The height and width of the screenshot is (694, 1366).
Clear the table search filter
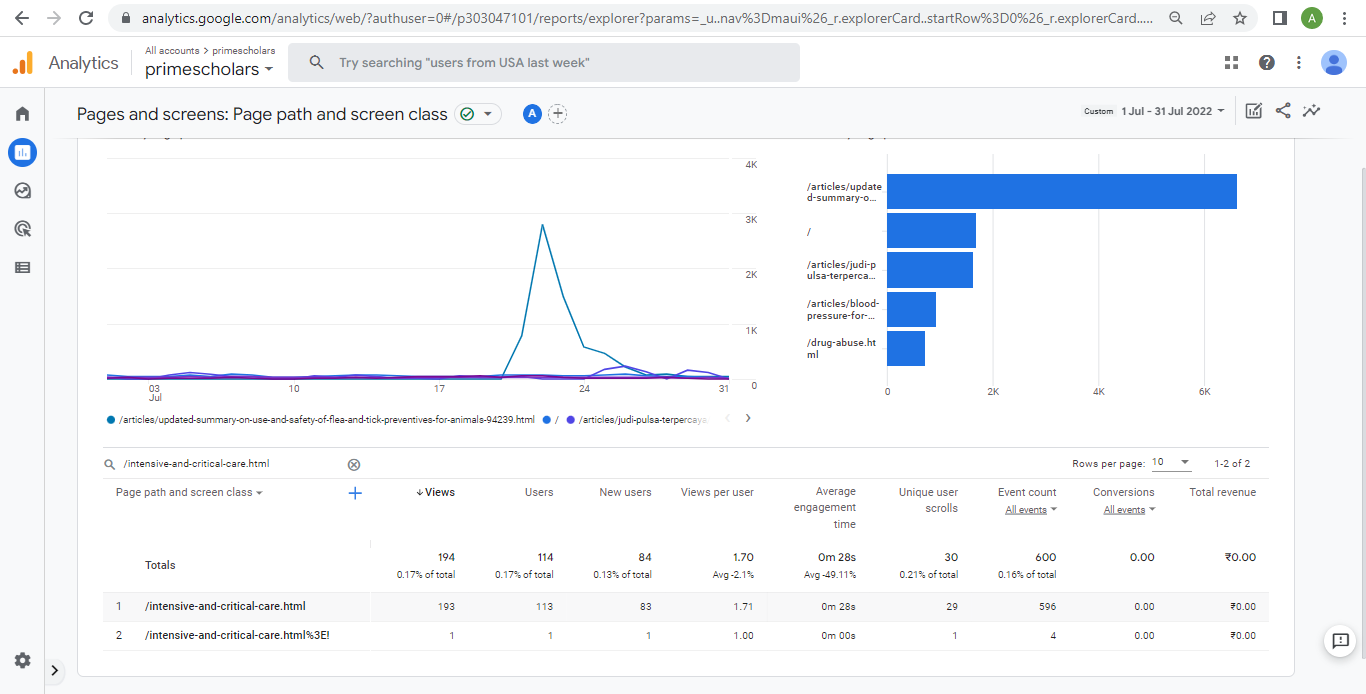point(354,464)
